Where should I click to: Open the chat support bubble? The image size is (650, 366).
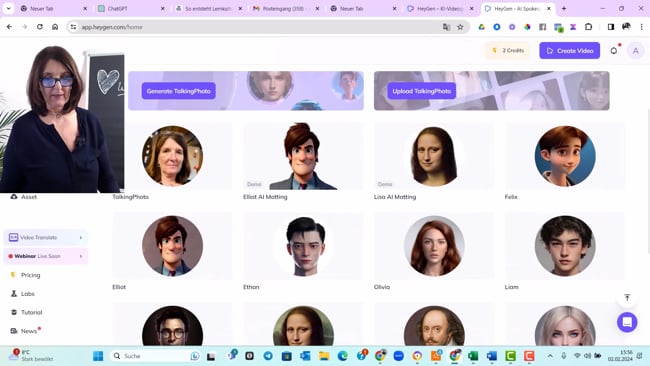coord(627,322)
